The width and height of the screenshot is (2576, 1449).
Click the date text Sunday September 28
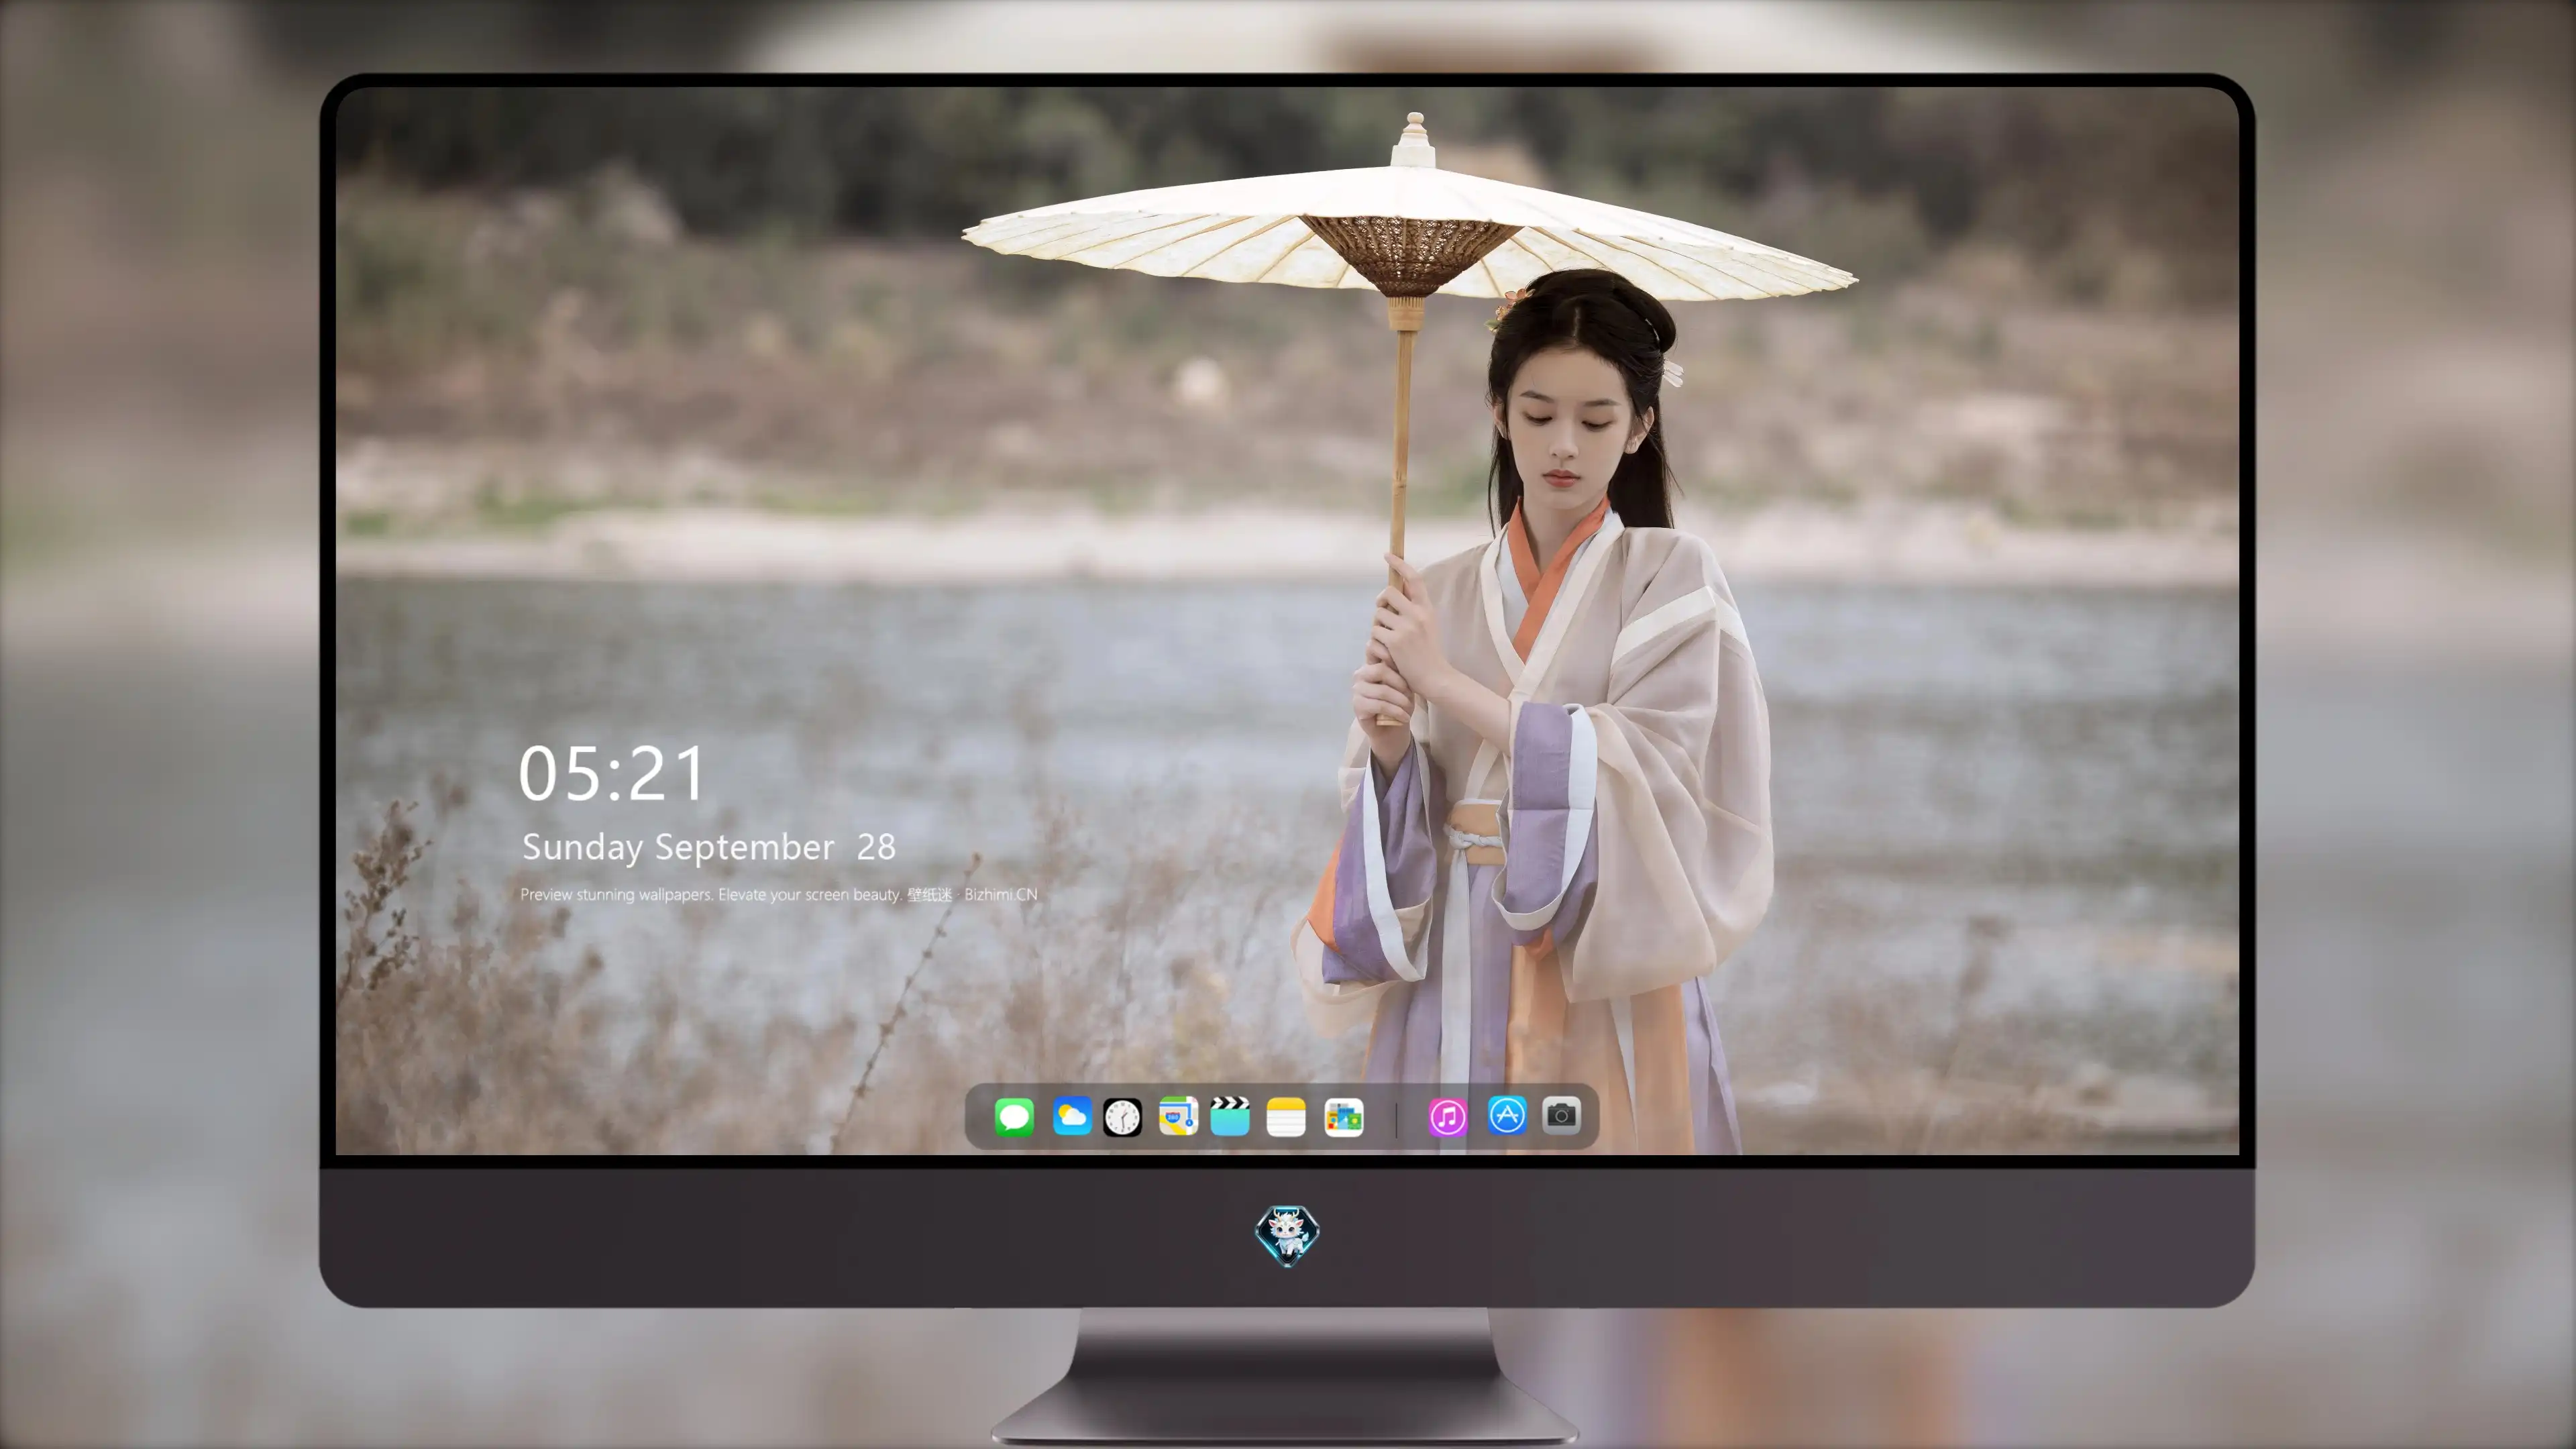click(x=708, y=847)
